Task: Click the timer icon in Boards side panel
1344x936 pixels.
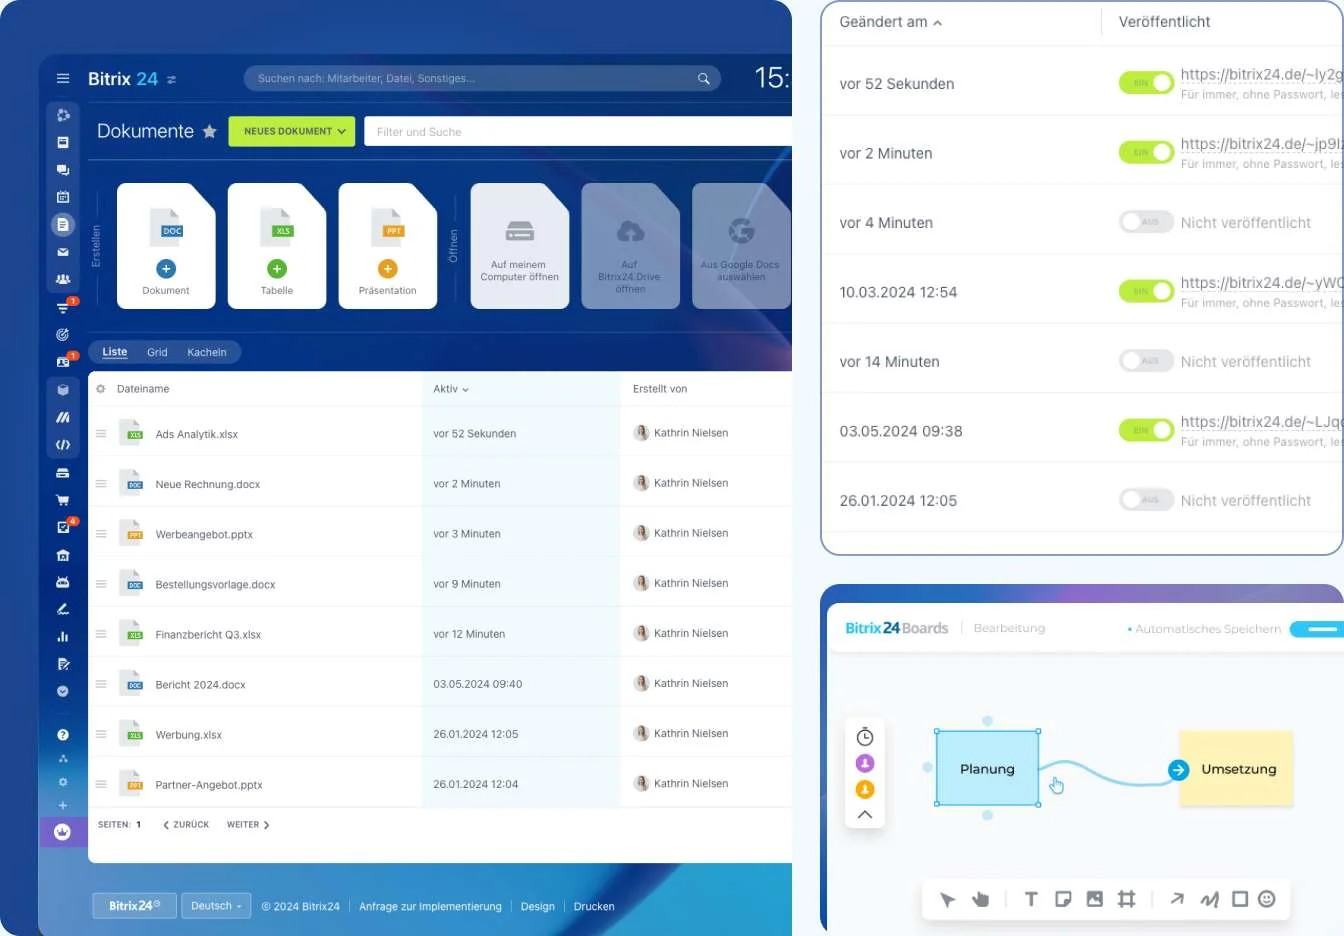Action: click(865, 737)
